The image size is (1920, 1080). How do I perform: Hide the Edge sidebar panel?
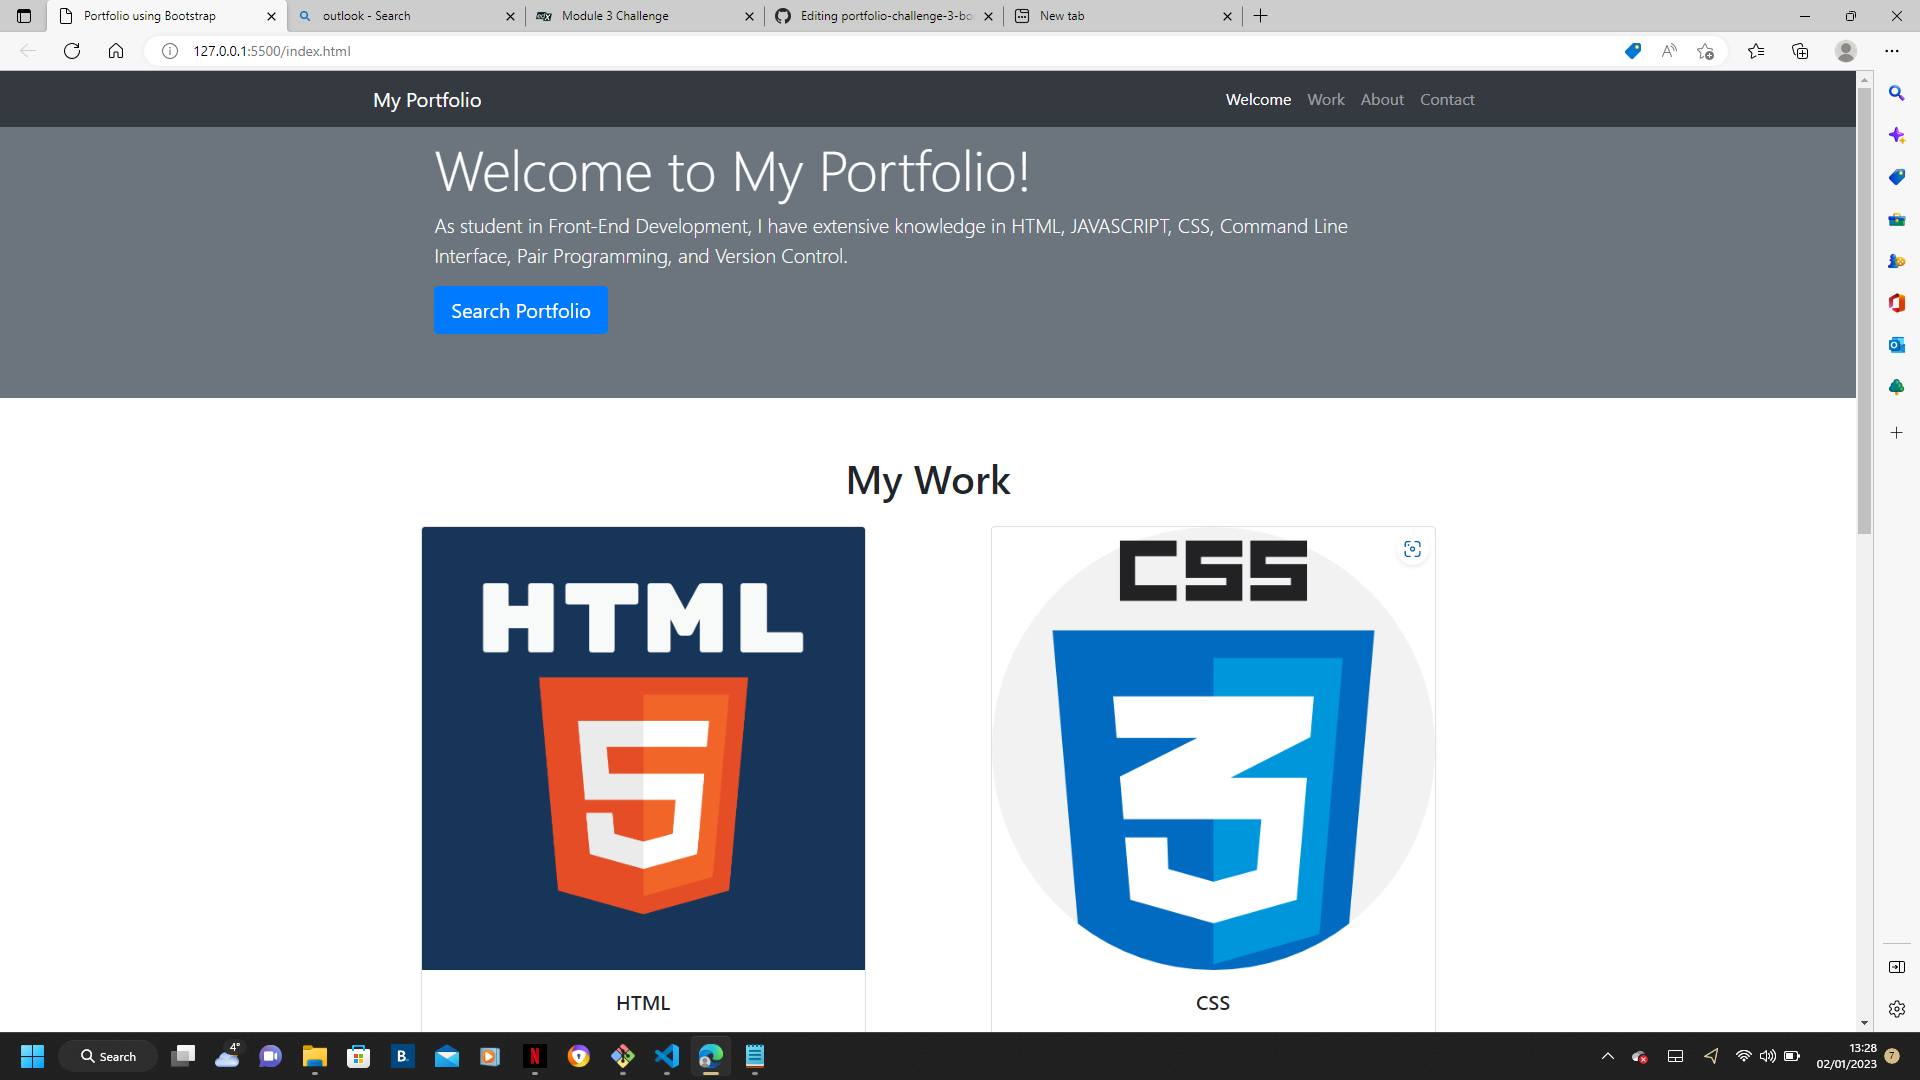point(1896,967)
